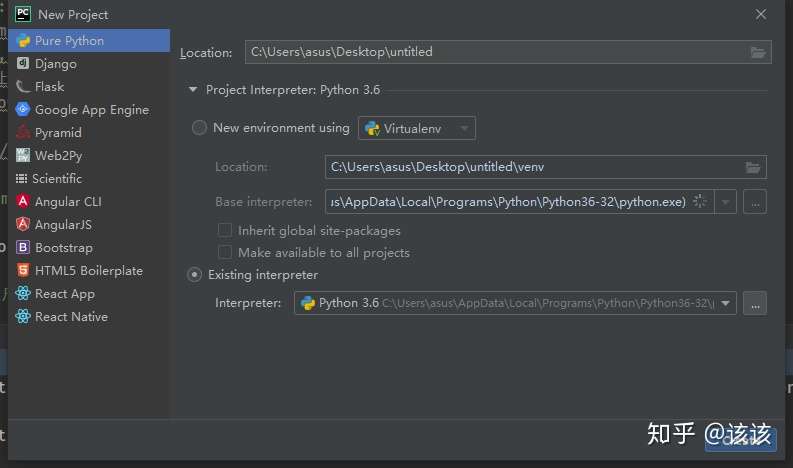Click the HTML5 Boilerplate icon
This screenshot has width=793, height=468.
(24, 271)
